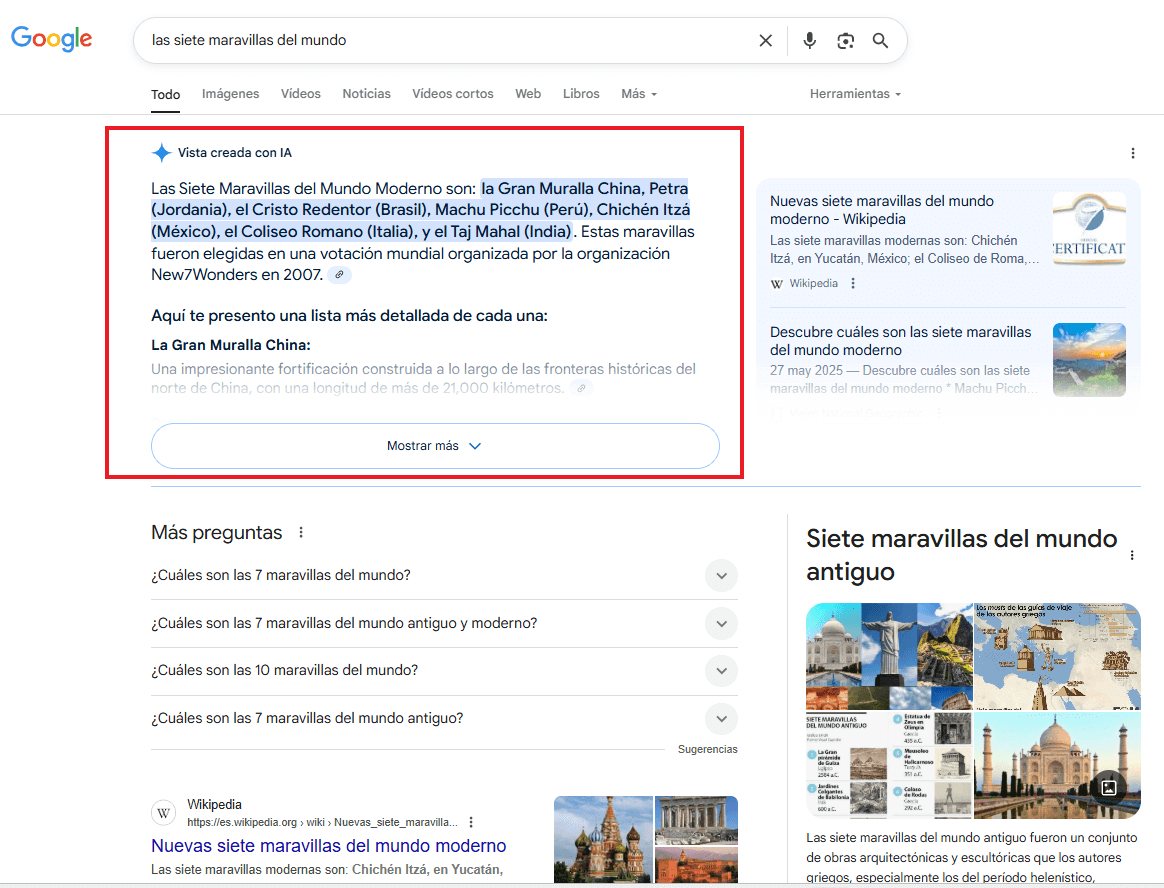Switch to the Vídeos tab
Viewport: 1164px width, 888px height.
301,94
